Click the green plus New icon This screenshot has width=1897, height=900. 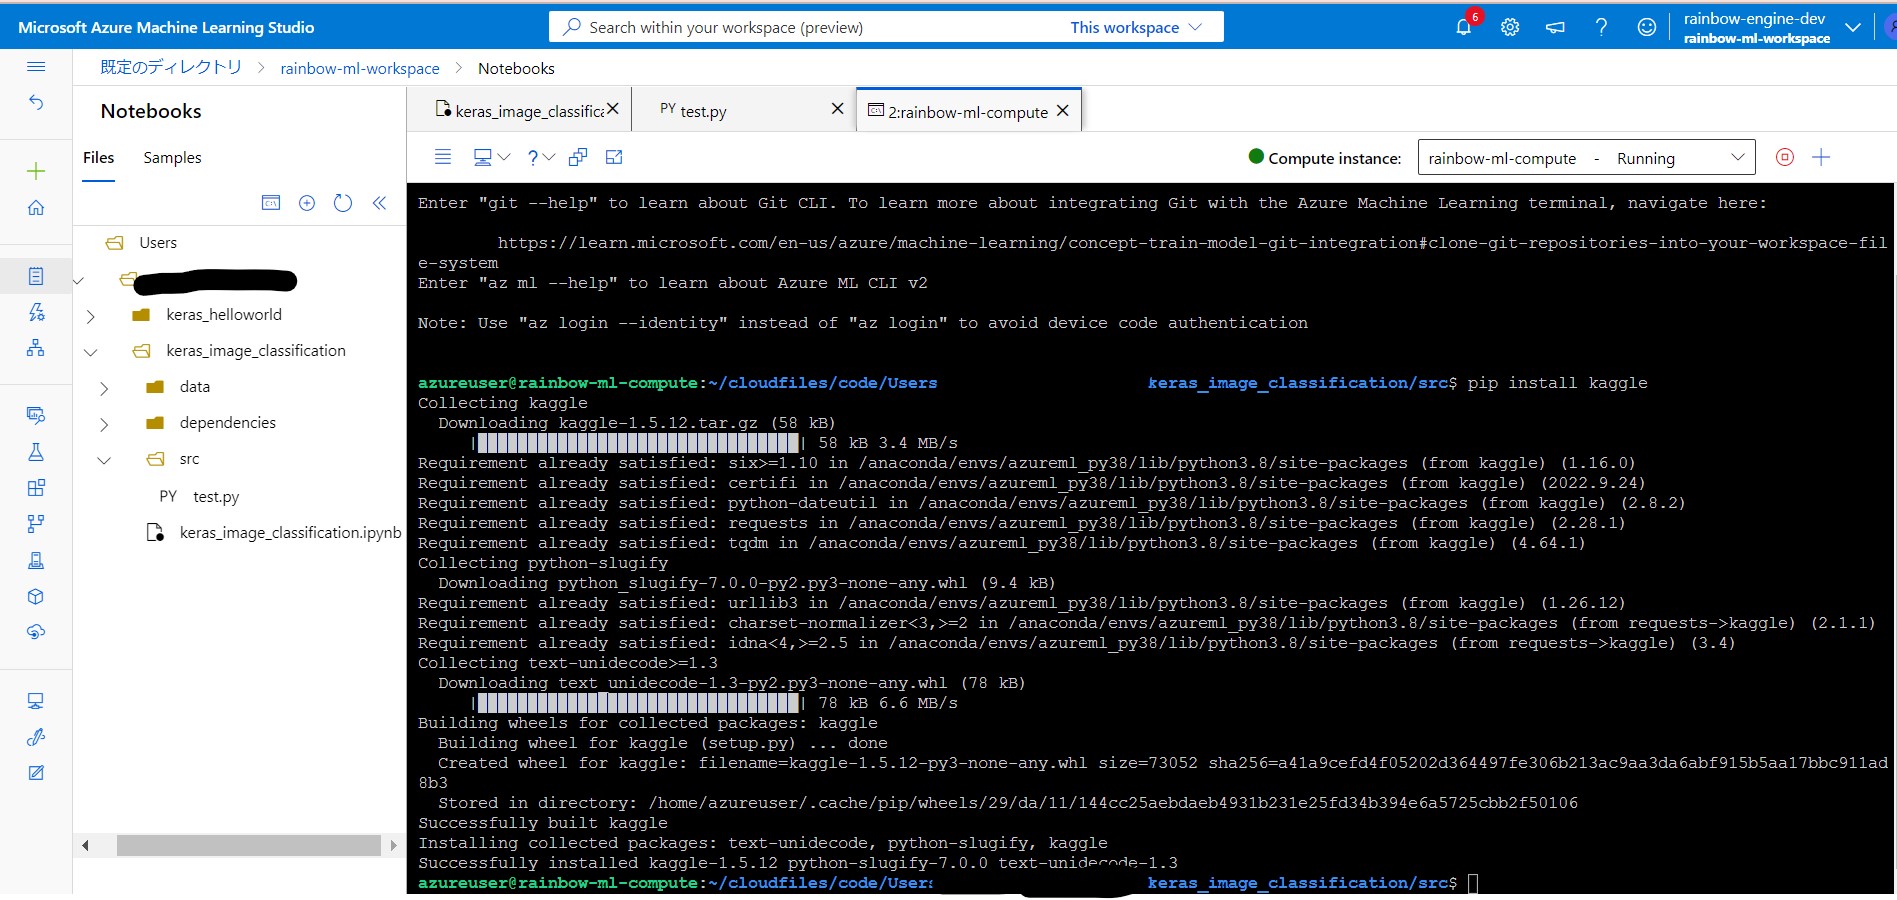[x=36, y=171]
